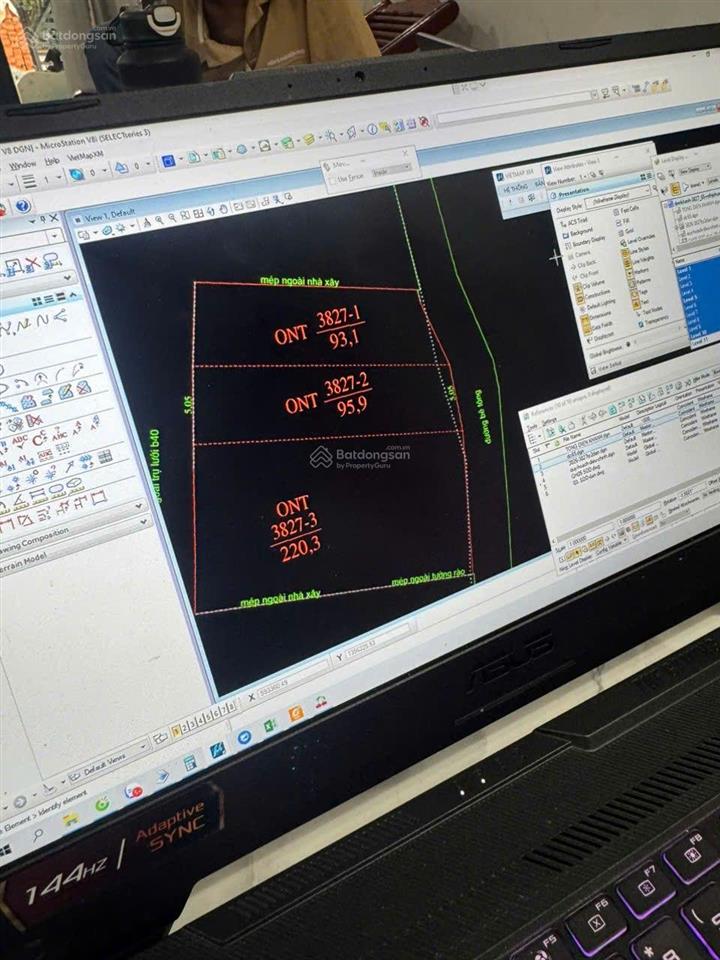Open the VietMapXM menu

point(84,157)
